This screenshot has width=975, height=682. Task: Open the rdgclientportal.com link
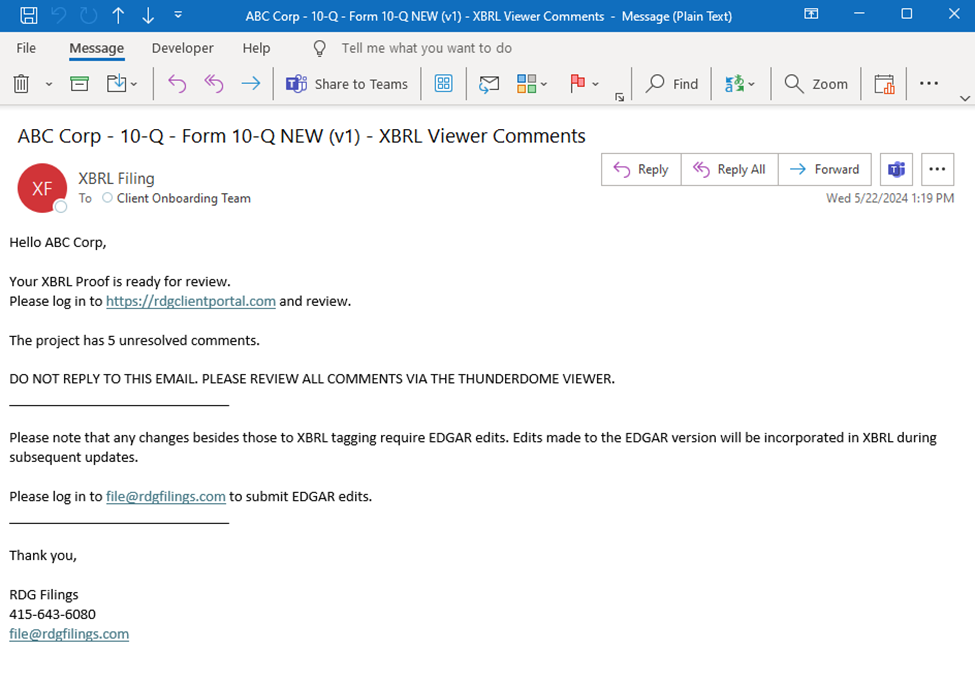[x=190, y=301]
